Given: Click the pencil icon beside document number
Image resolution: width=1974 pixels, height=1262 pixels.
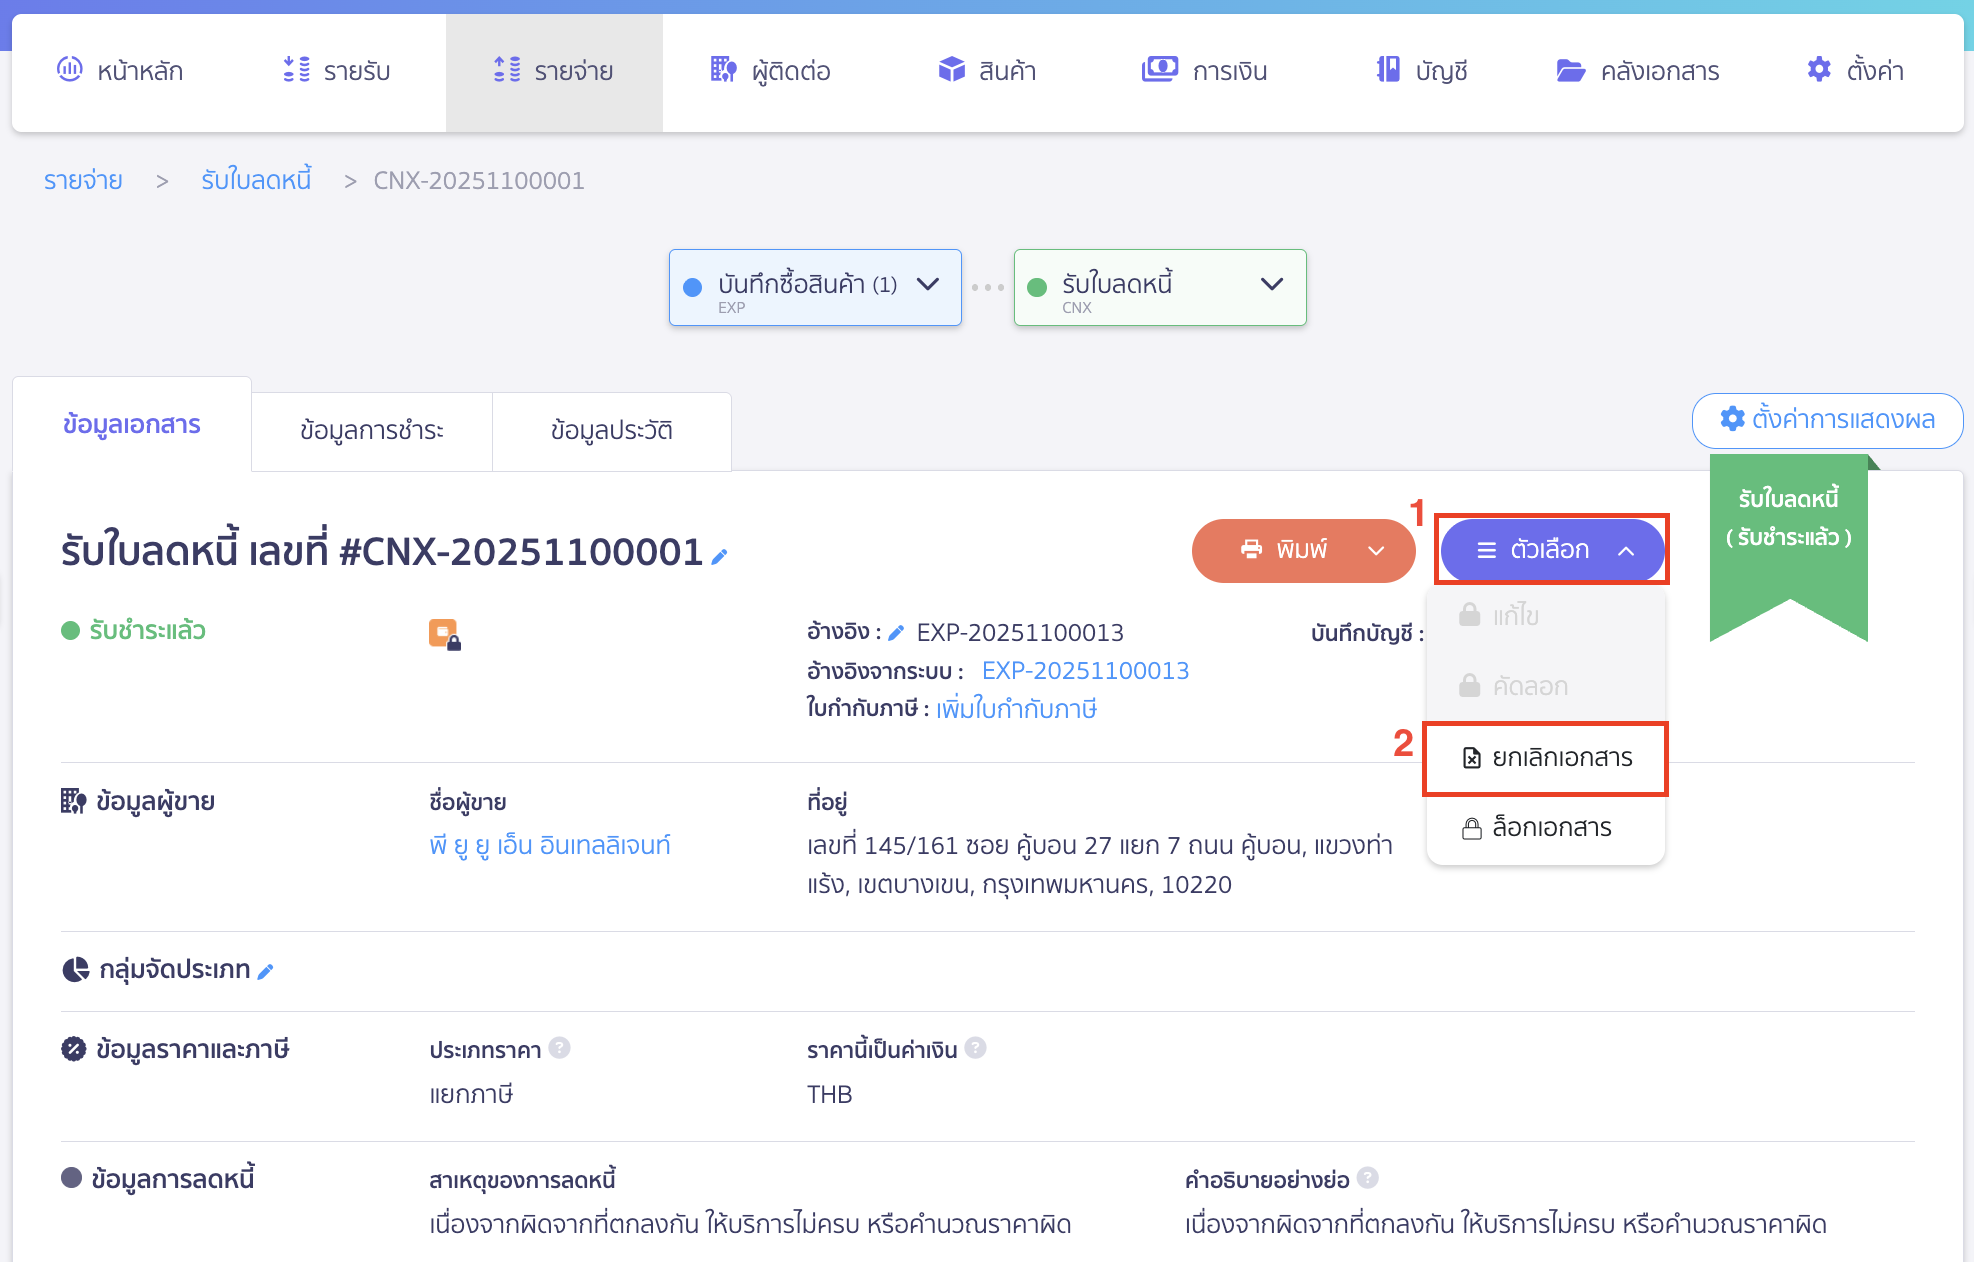Looking at the screenshot, I should [x=719, y=557].
